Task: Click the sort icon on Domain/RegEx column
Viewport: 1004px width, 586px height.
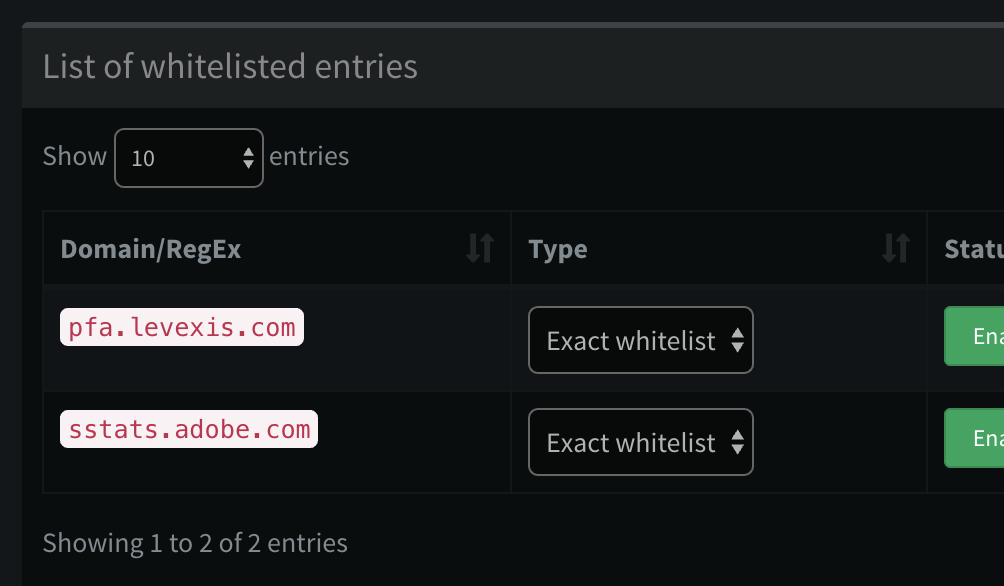Action: [481, 248]
